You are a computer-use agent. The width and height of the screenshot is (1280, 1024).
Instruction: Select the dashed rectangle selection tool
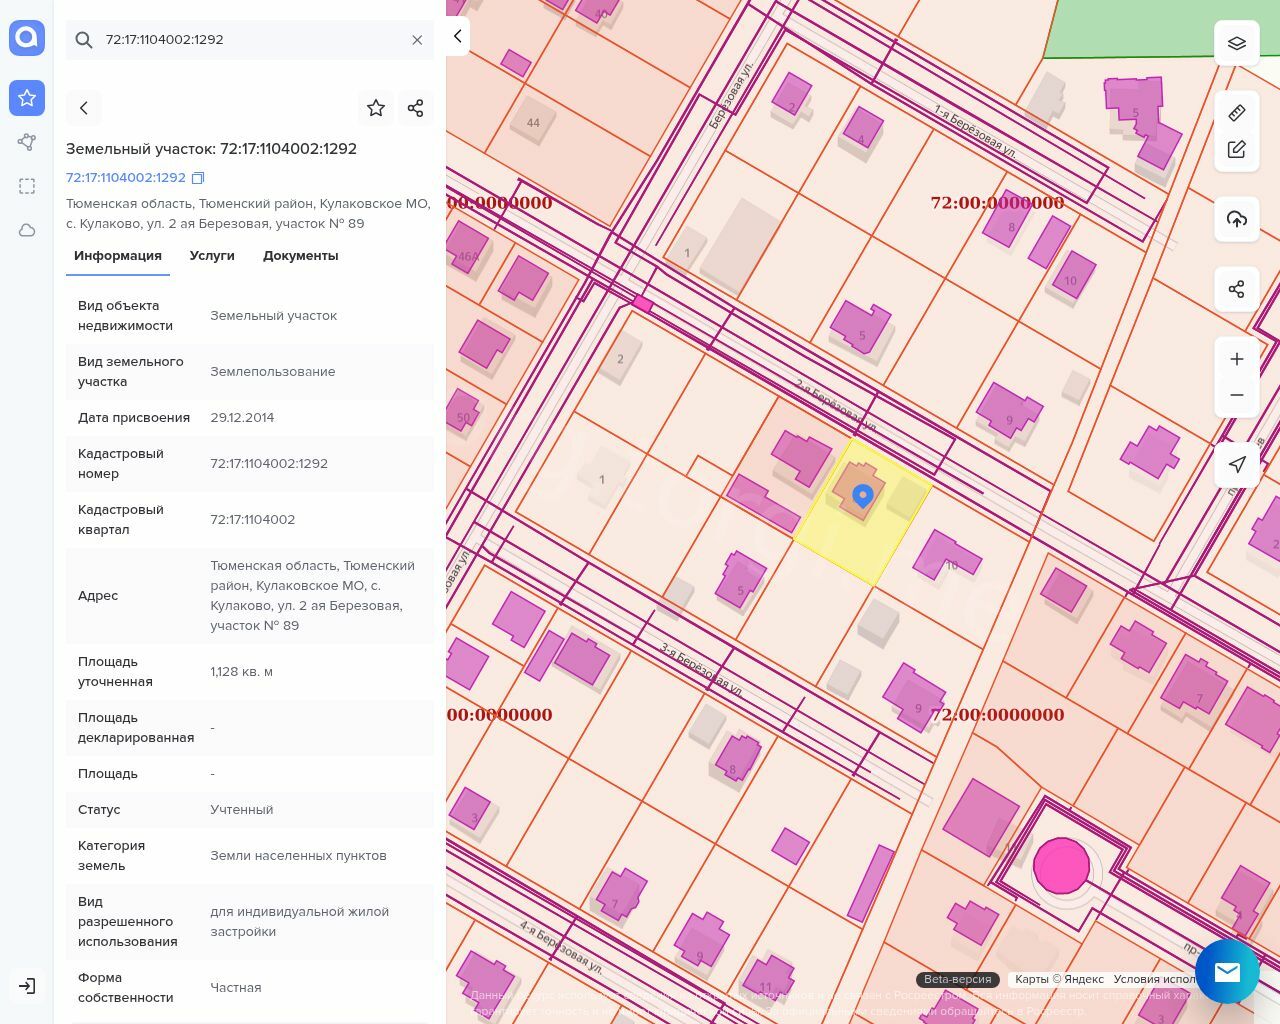tap(27, 186)
